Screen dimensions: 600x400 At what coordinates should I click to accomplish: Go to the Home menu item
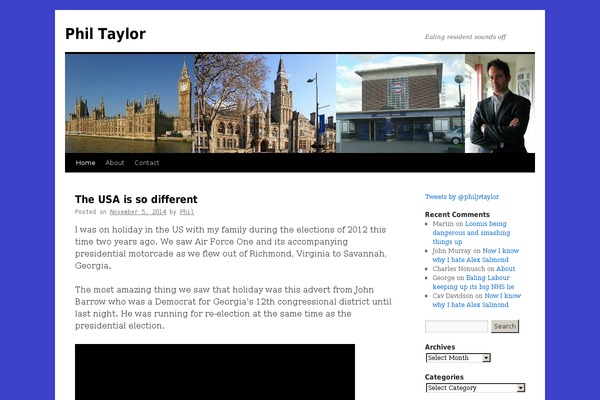point(85,163)
